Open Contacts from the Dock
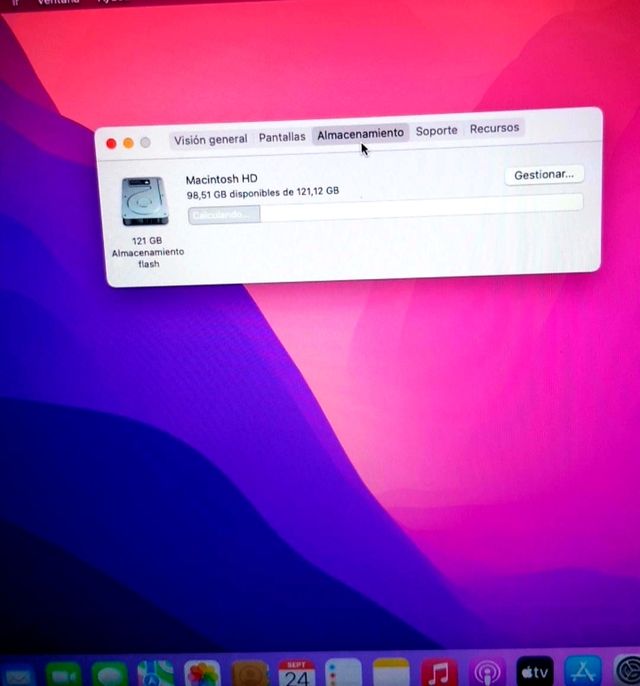The height and width of the screenshot is (686, 640). [x=249, y=673]
